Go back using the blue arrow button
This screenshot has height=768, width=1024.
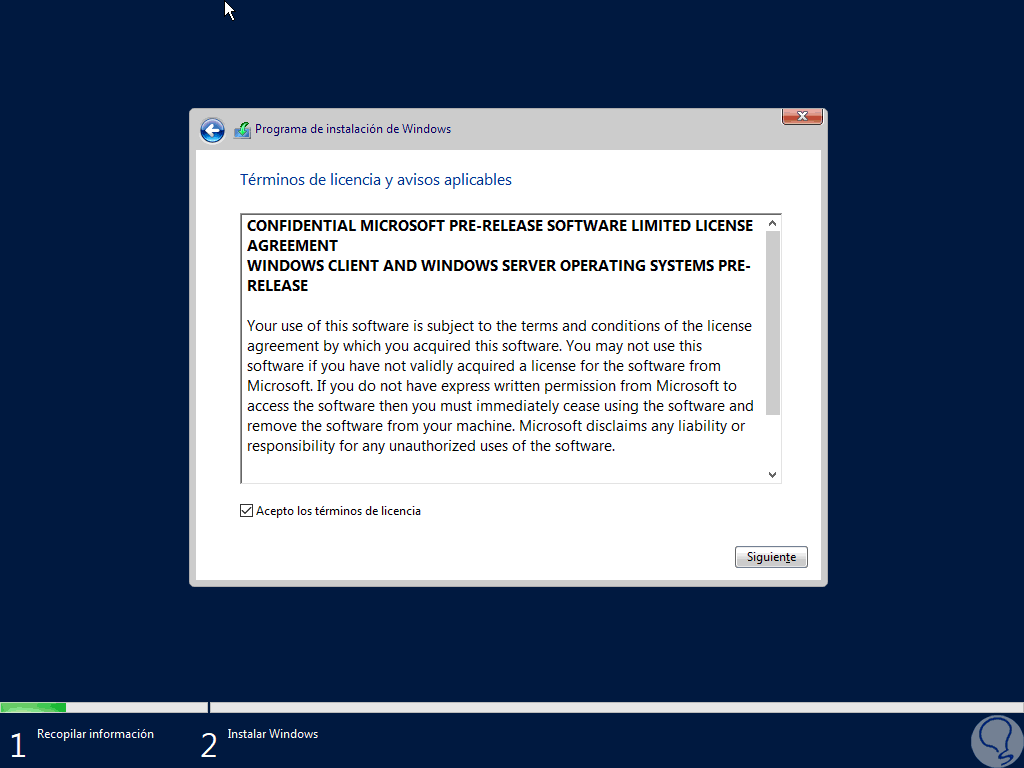(x=212, y=131)
